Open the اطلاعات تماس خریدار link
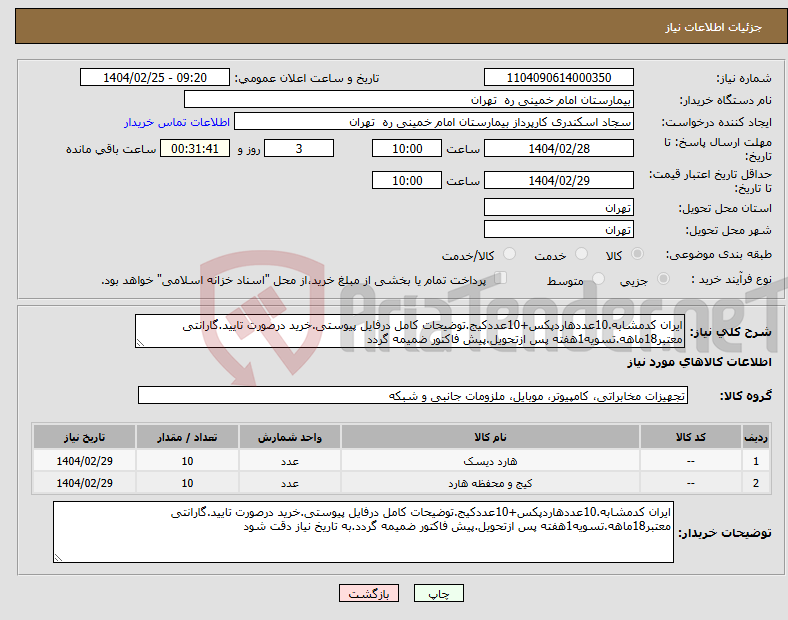The image size is (788, 620). [177, 123]
